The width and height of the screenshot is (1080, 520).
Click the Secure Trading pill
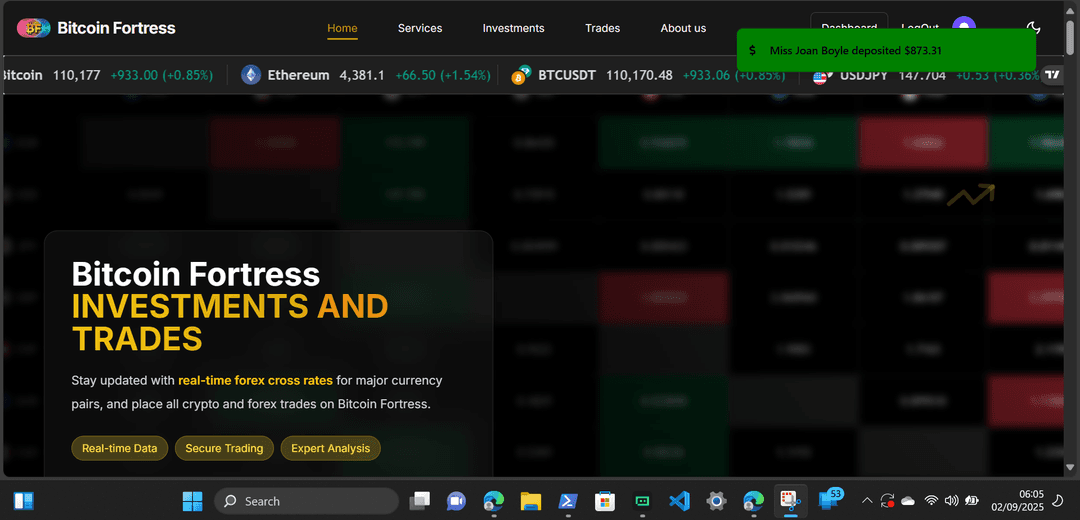click(224, 448)
